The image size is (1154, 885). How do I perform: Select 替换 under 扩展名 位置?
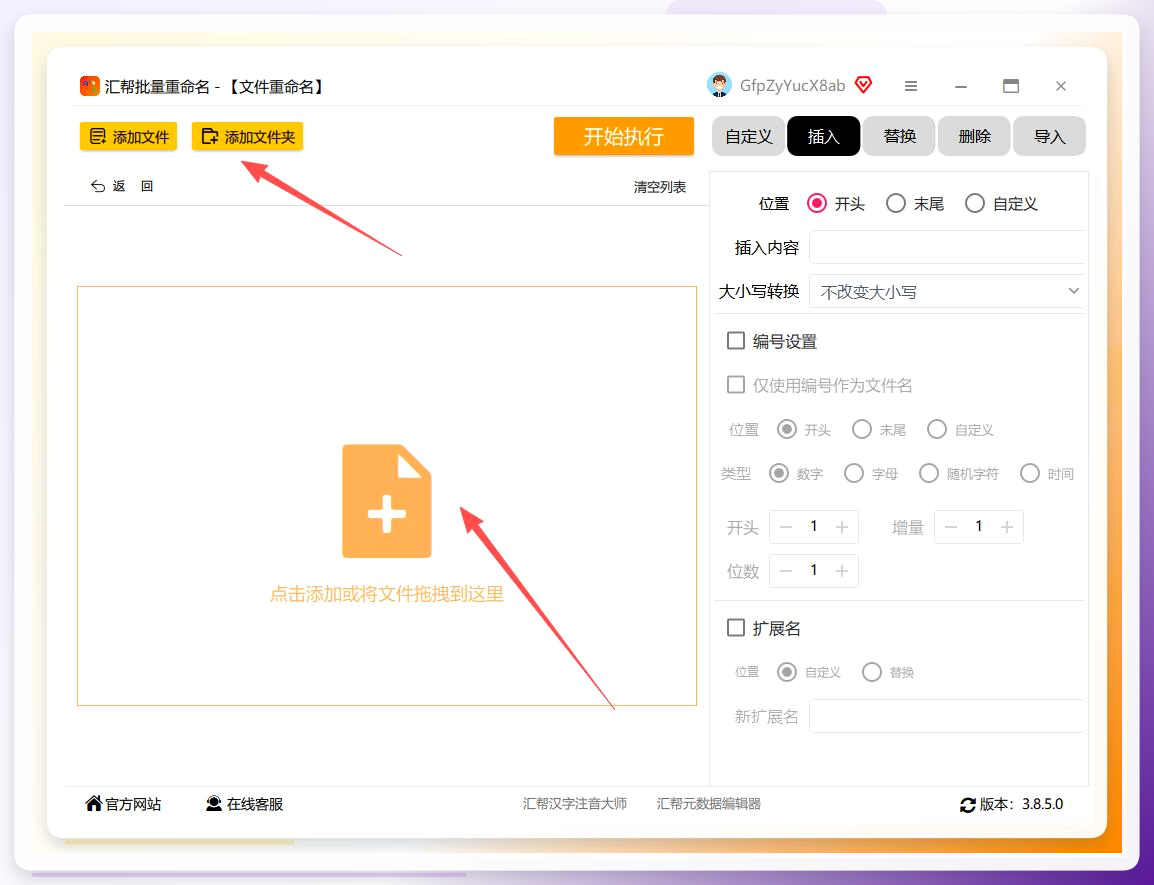871,672
